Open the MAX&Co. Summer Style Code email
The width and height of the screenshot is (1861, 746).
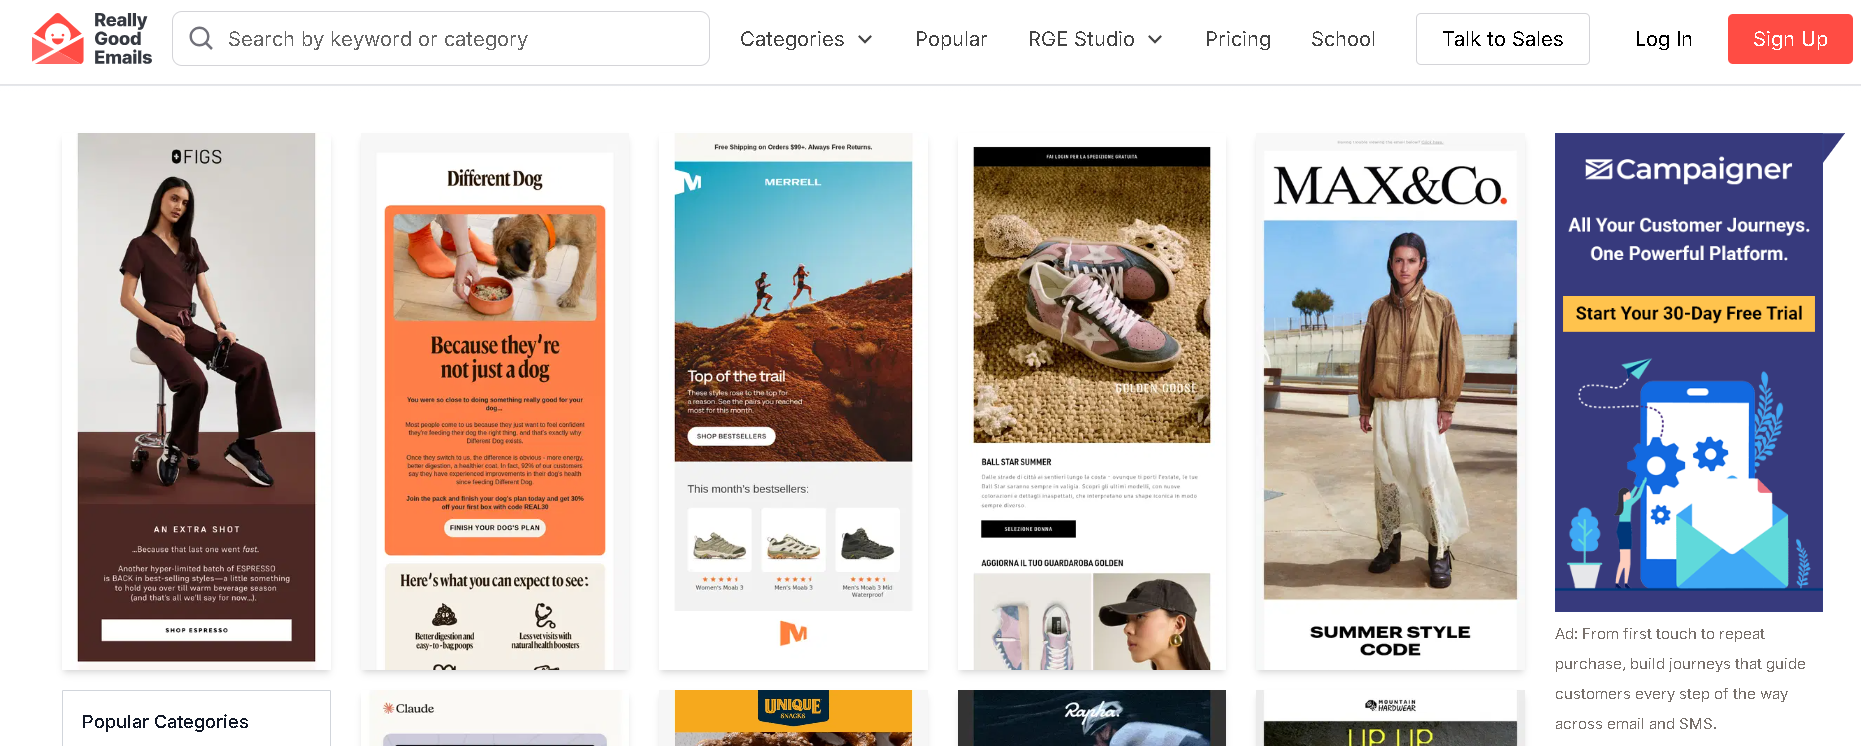pos(1390,401)
